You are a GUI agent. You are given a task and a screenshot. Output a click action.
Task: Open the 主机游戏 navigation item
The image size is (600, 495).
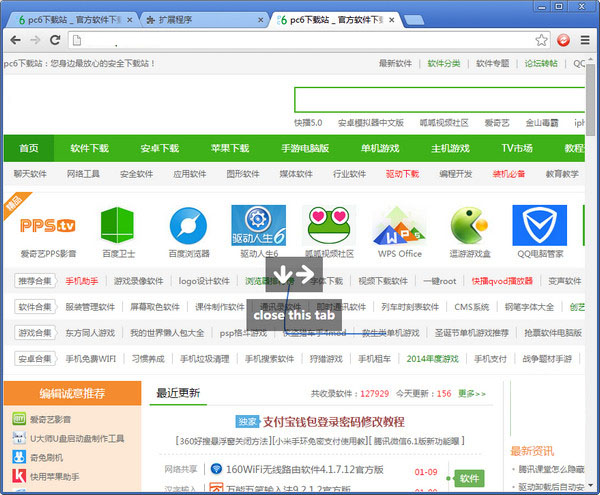pos(450,148)
